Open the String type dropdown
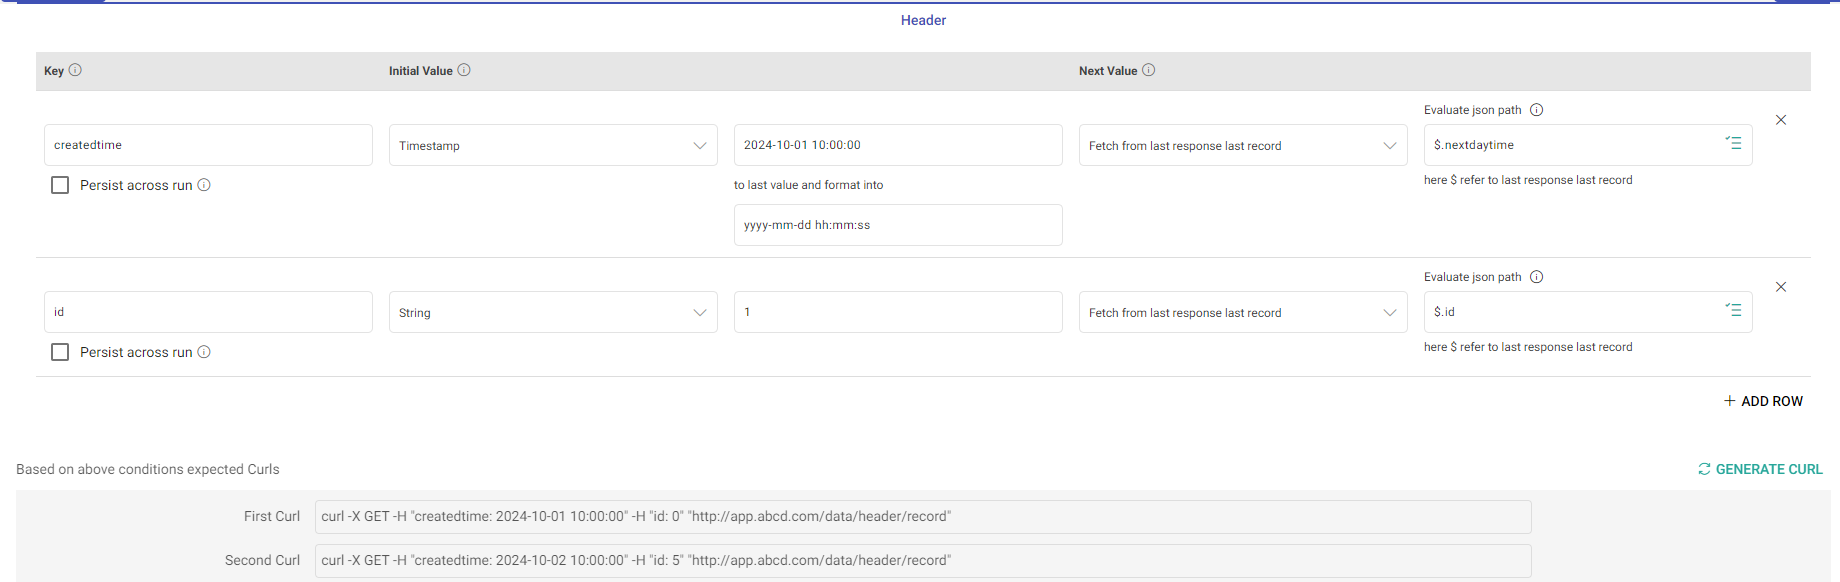 click(x=552, y=312)
